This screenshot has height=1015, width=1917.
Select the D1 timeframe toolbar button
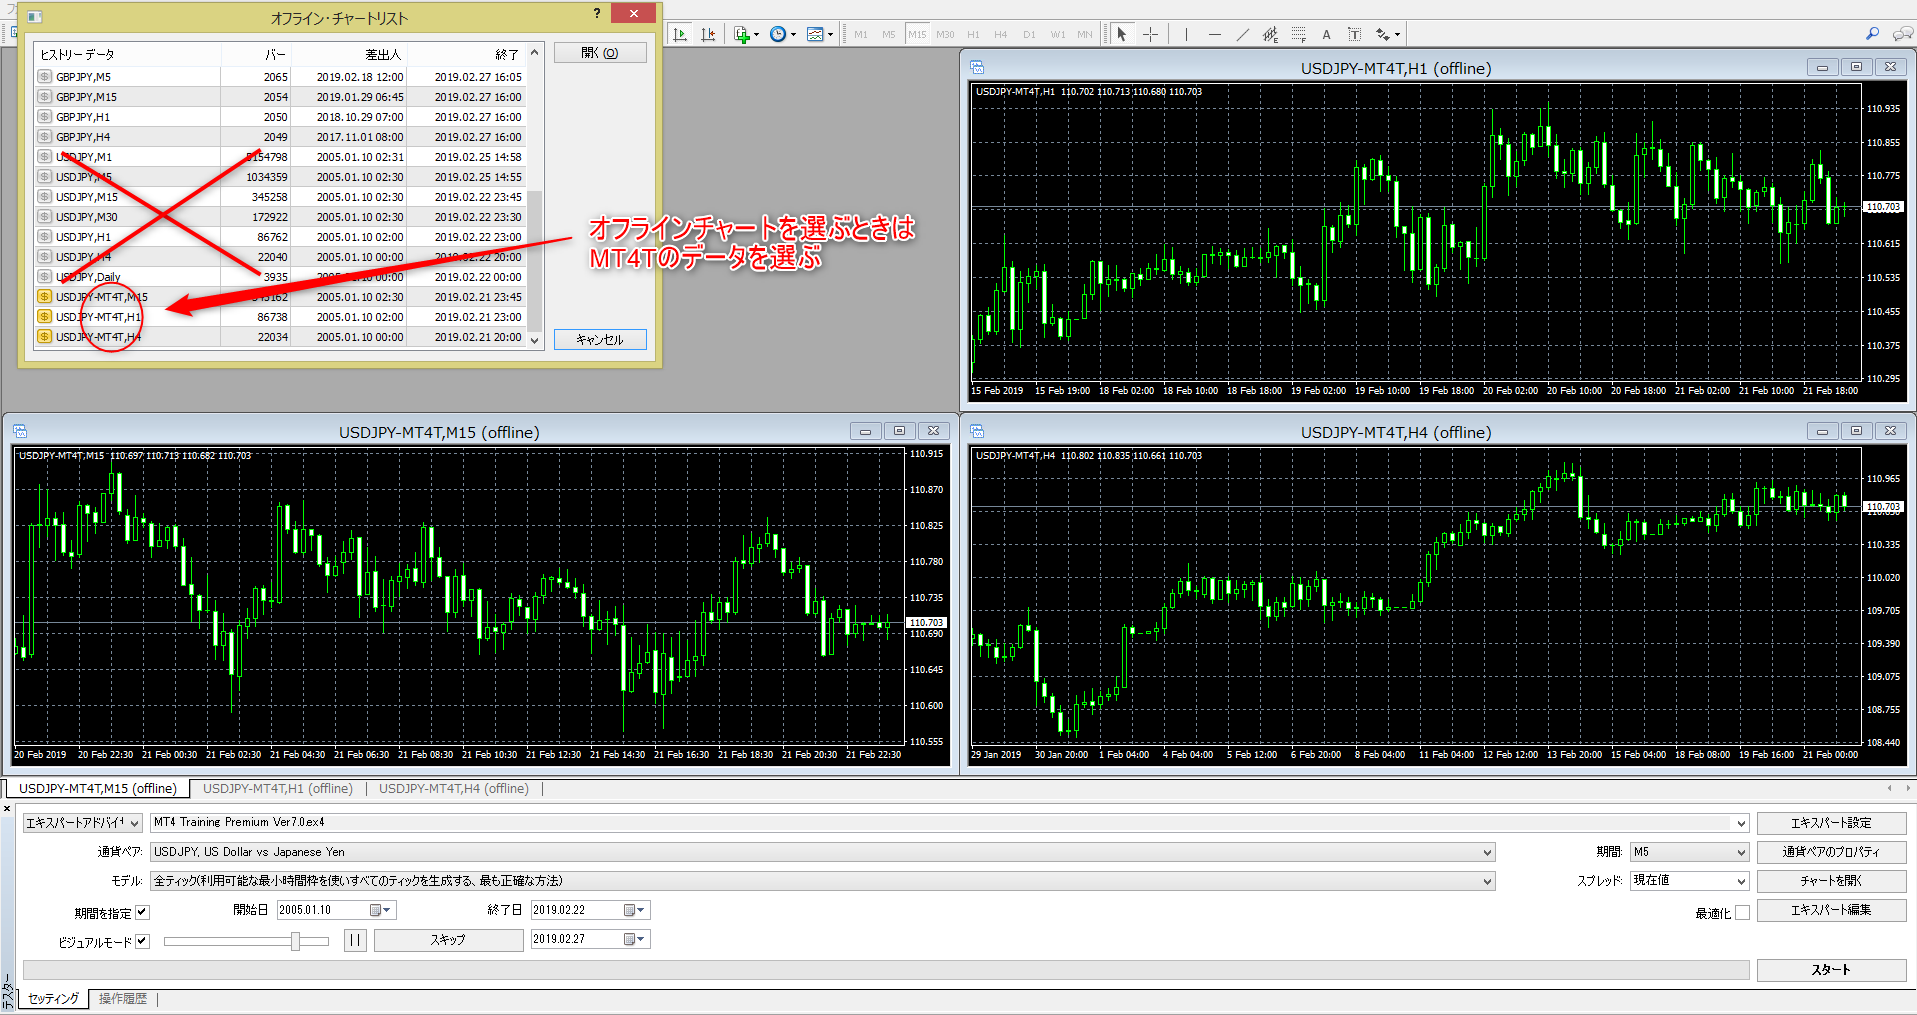click(x=1029, y=34)
